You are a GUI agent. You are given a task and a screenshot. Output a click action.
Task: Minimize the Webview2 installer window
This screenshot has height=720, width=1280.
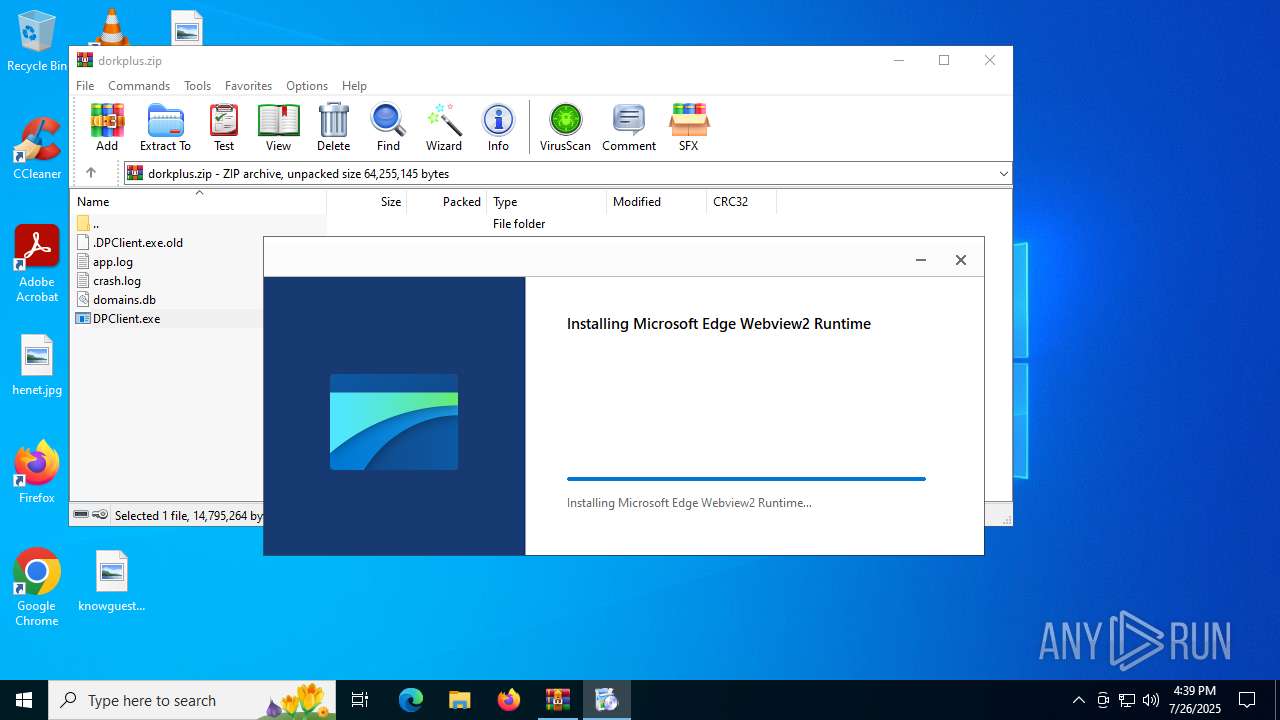[921, 260]
